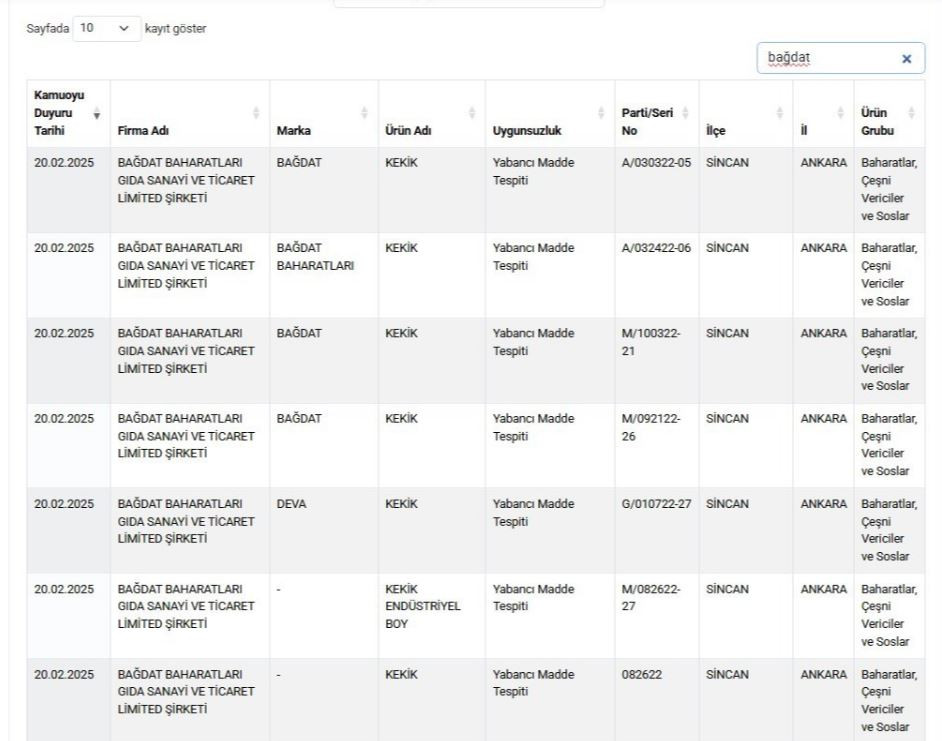Click batch number G/010722-27
The height and width of the screenshot is (741, 942).
point(656,502)
